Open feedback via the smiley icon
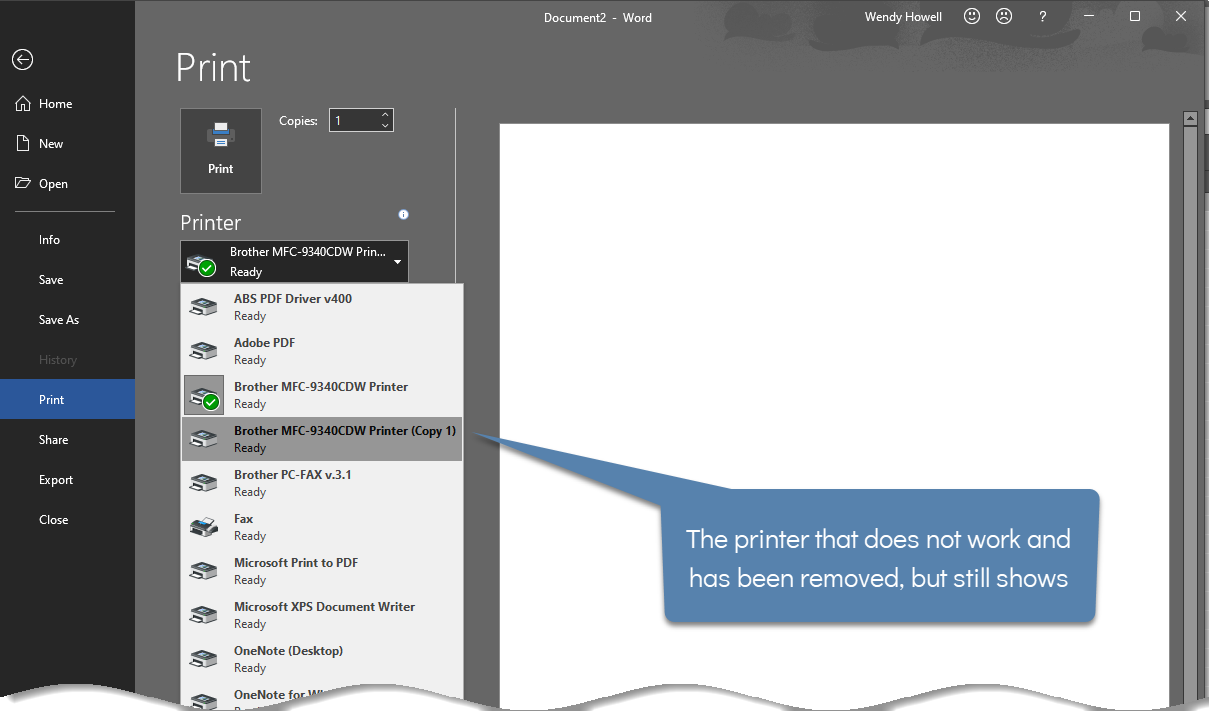Viewport: 1209px width, 711px height. [x=971, y=16]
